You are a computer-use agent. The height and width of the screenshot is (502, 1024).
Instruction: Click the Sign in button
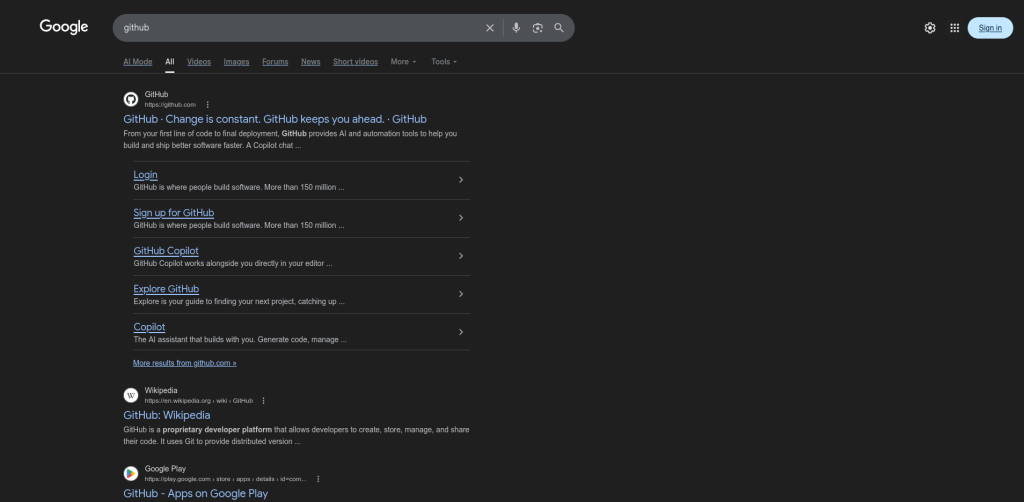[990, 28]
